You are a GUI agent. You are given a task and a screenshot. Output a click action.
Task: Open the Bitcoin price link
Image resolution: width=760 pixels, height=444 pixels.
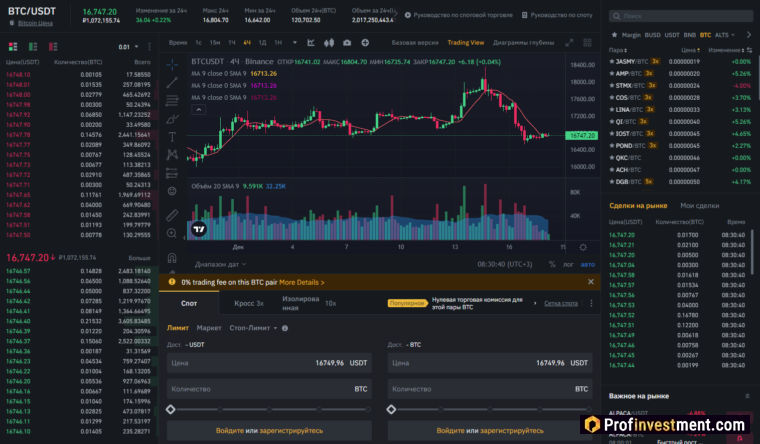click(35, 23)
